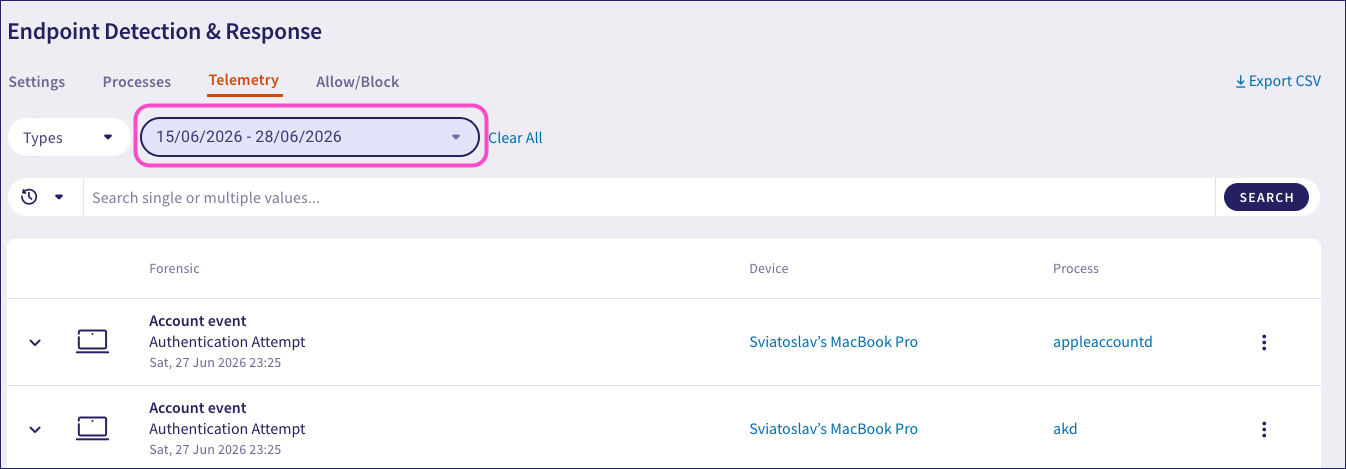Select the Telemetry tab
The width and height of the screenshot is (1346, 469).
(244, 81)
